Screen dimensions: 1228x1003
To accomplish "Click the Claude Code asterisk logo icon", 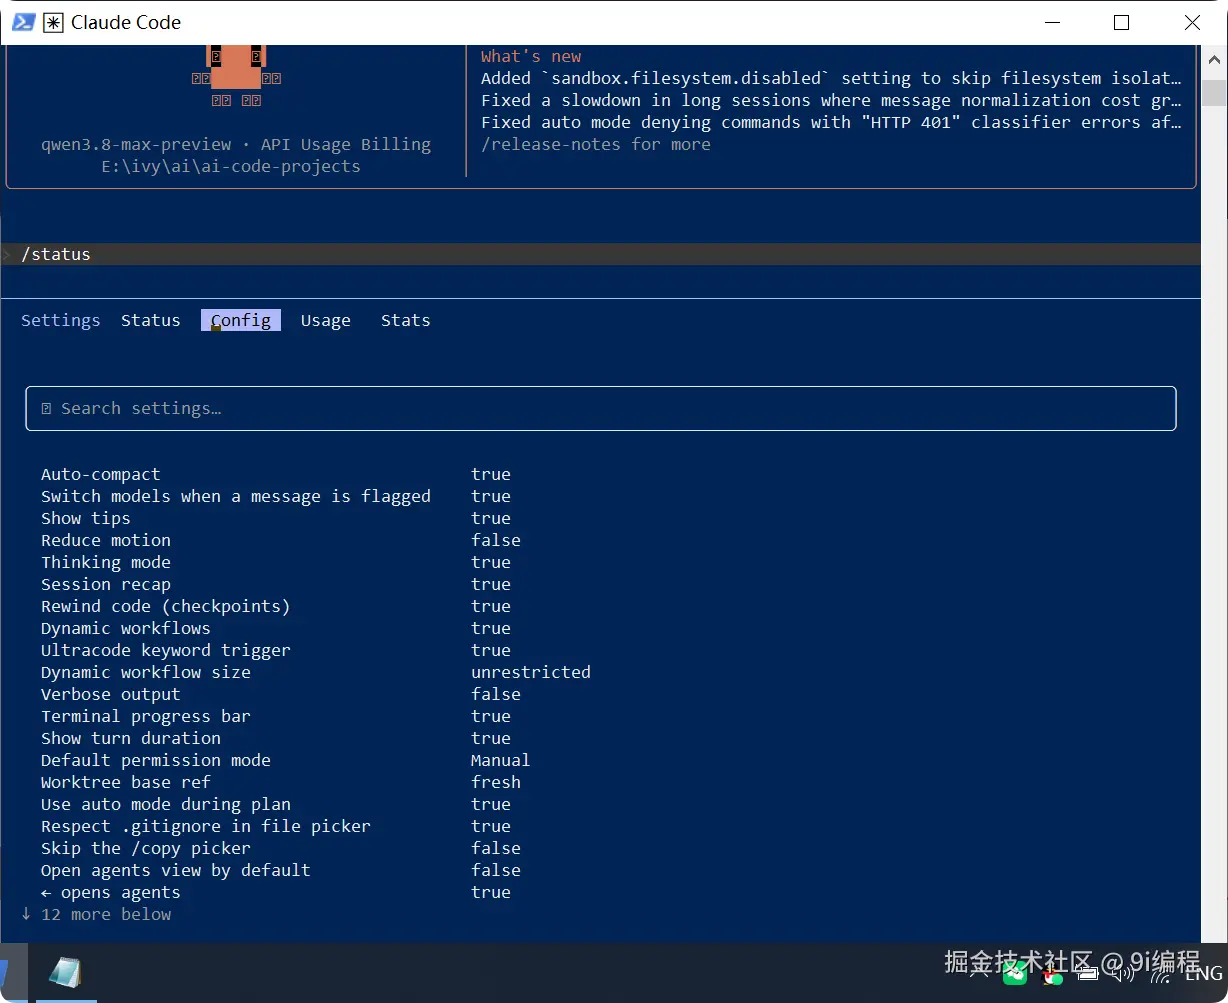I will pyautogui.click(x=54, y=22).
